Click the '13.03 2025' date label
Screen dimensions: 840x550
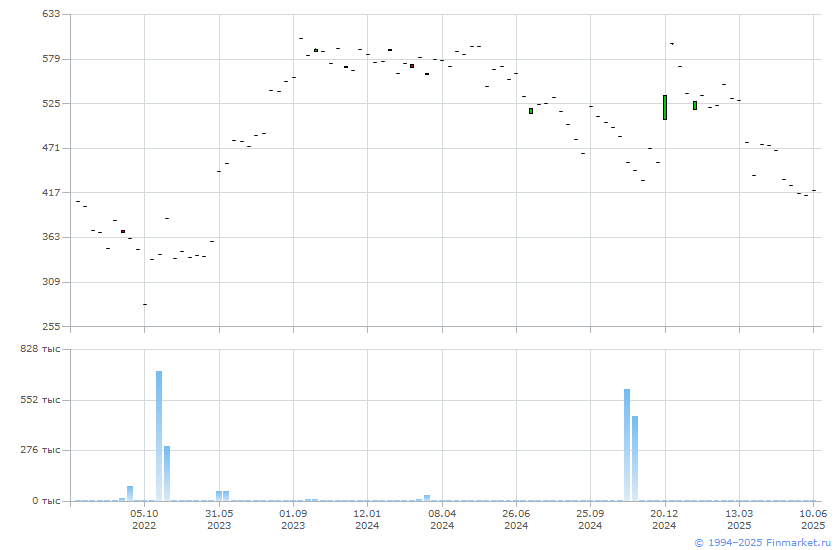(739, 519)
